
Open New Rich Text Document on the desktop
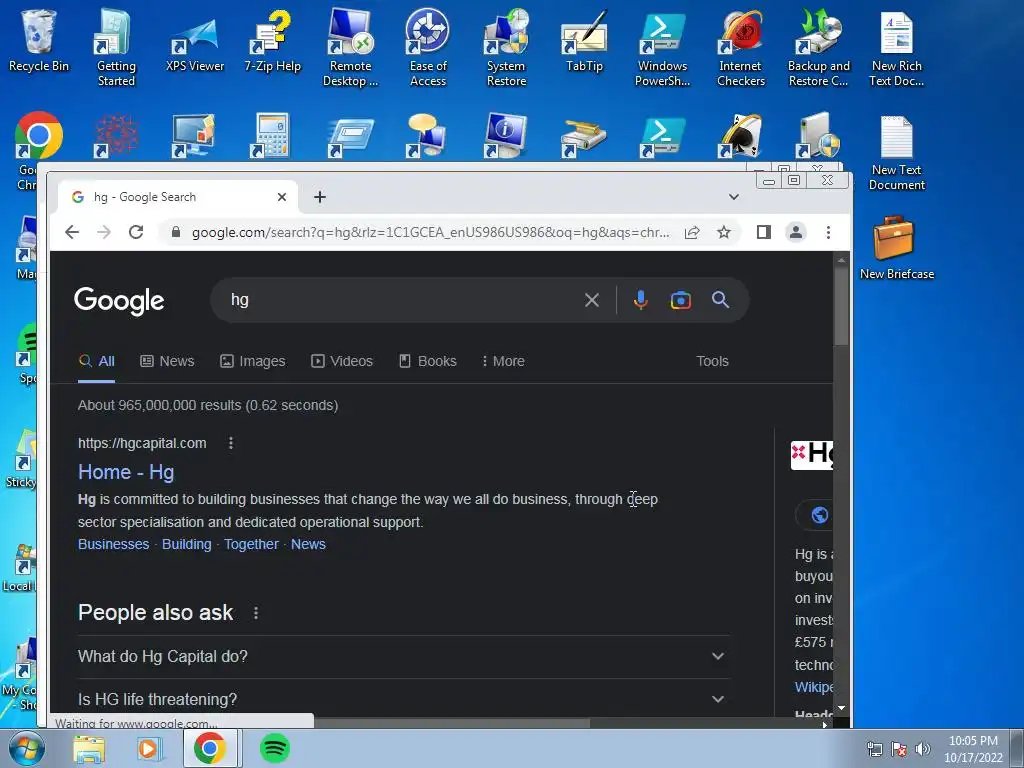pyautogui.click(x=897, y=47)
